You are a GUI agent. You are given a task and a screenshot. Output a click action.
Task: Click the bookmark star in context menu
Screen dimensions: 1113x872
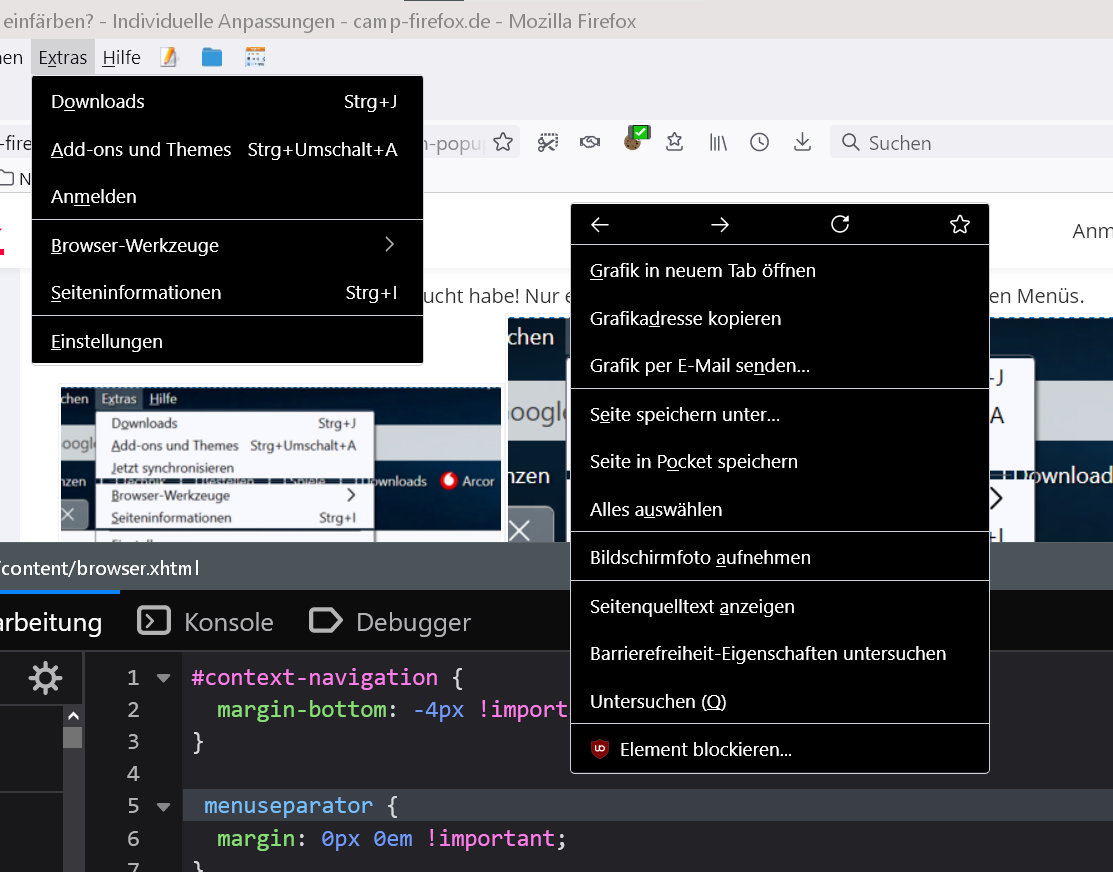click(x=960, y=225)
